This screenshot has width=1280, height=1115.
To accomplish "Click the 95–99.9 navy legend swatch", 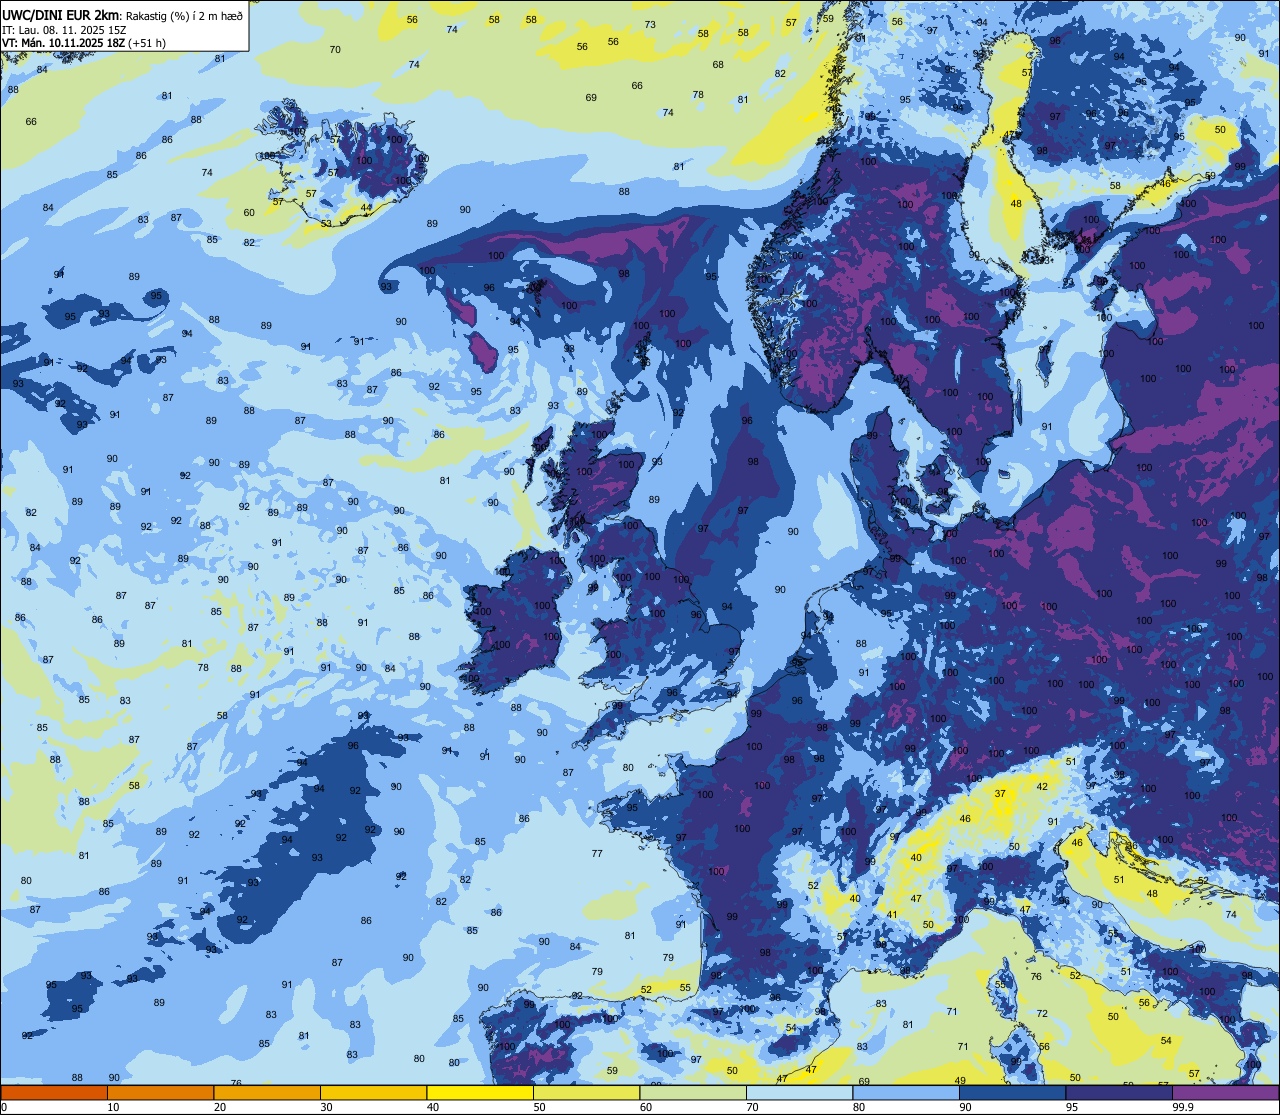I will pyautogui.click(x=1119, y=1092).
